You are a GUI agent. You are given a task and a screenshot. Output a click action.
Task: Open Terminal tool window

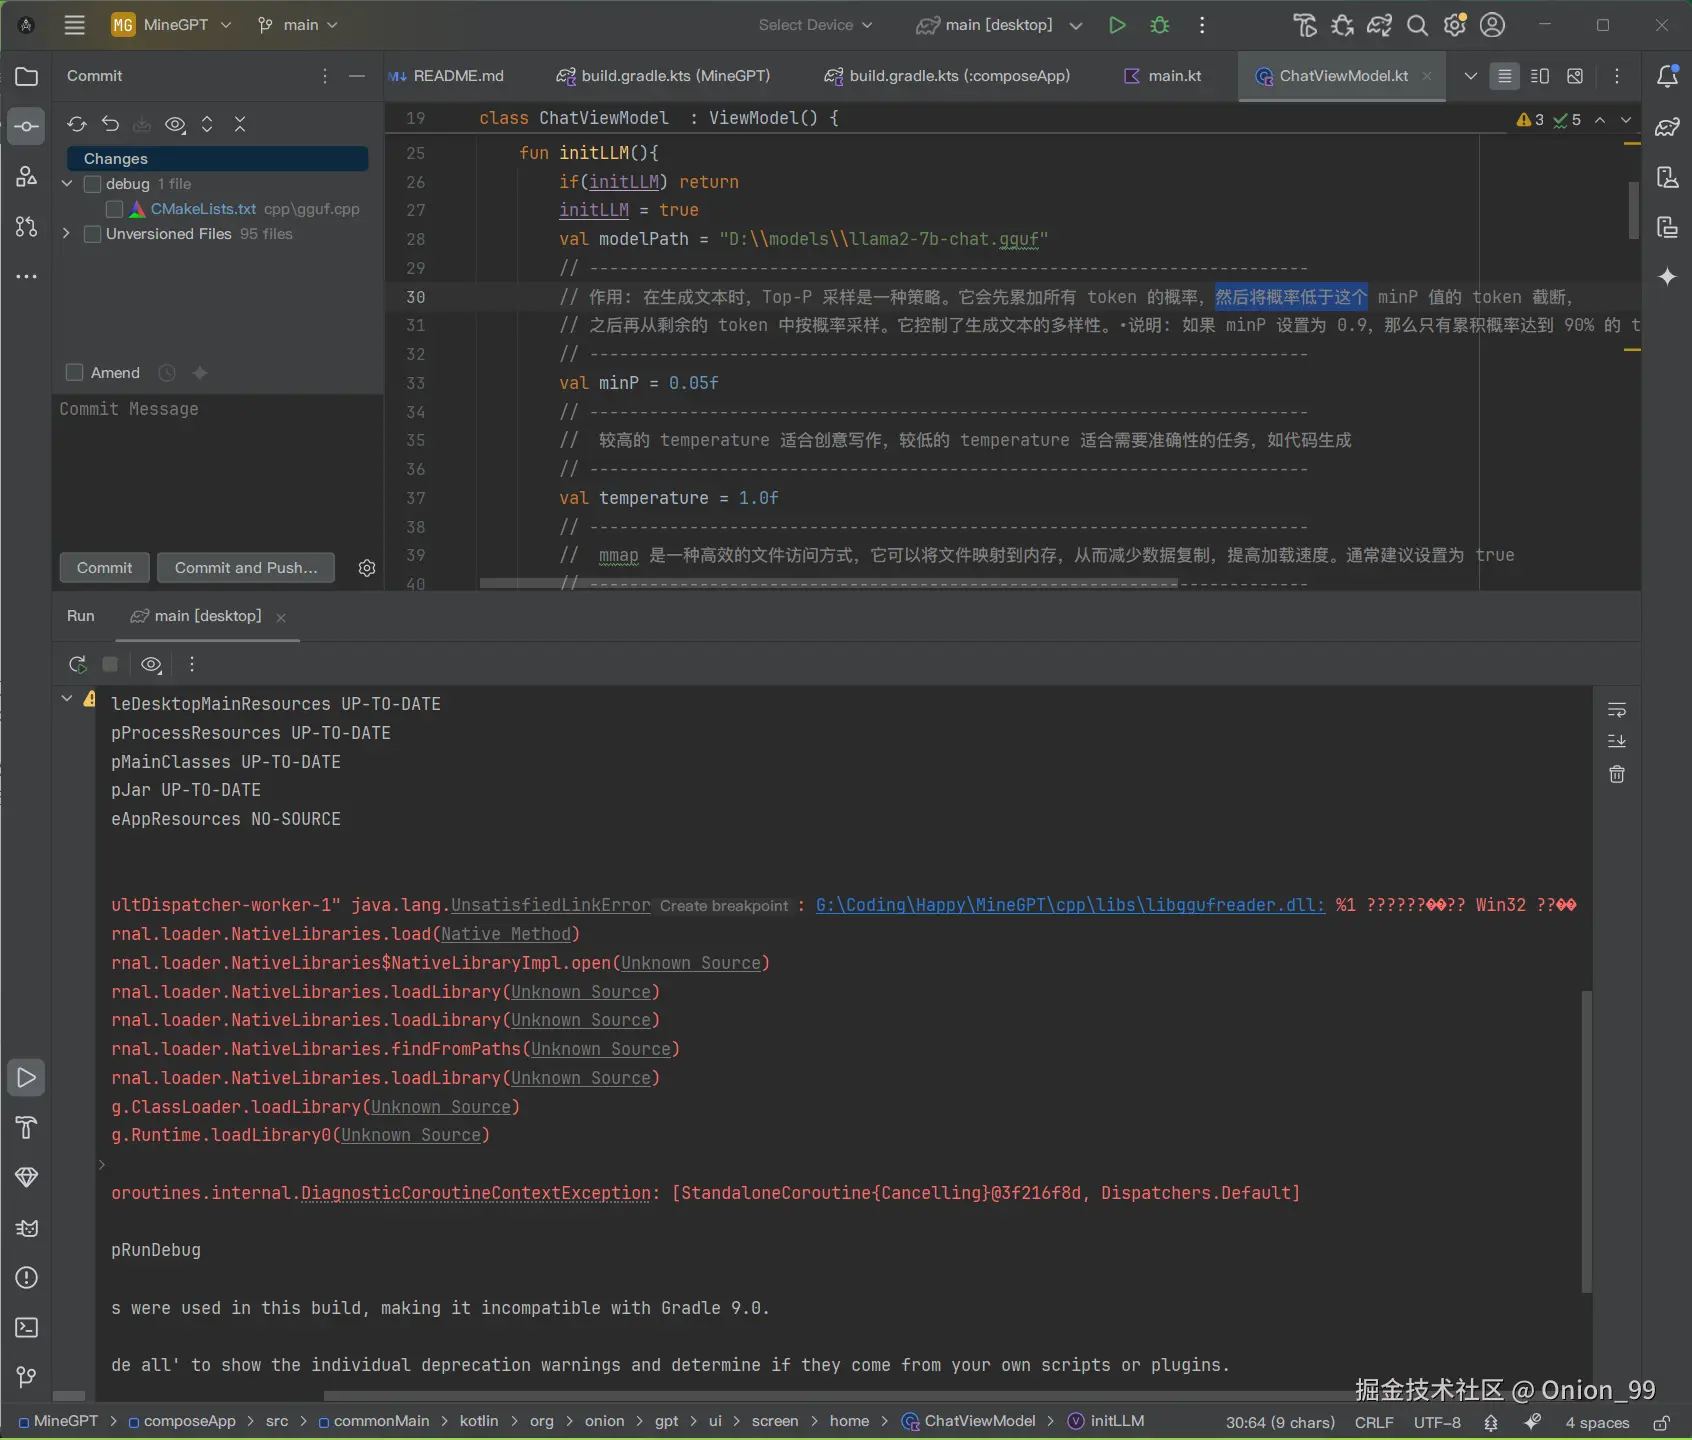[x=27, y=1328]
